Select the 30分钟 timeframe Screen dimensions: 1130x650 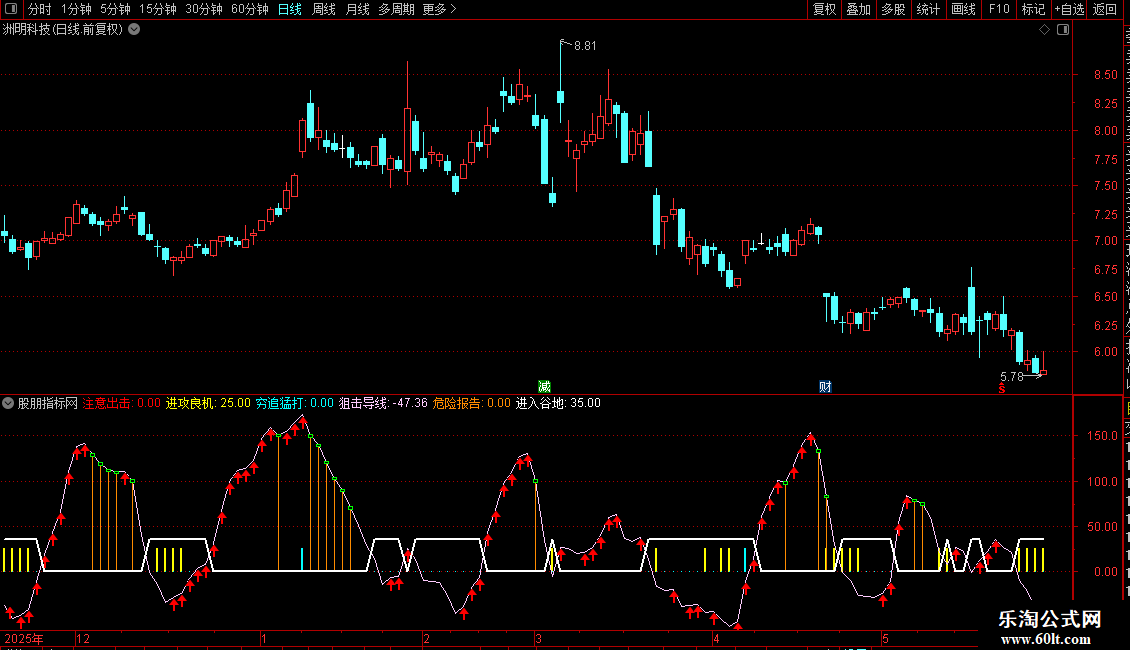[x=203, y=9]
